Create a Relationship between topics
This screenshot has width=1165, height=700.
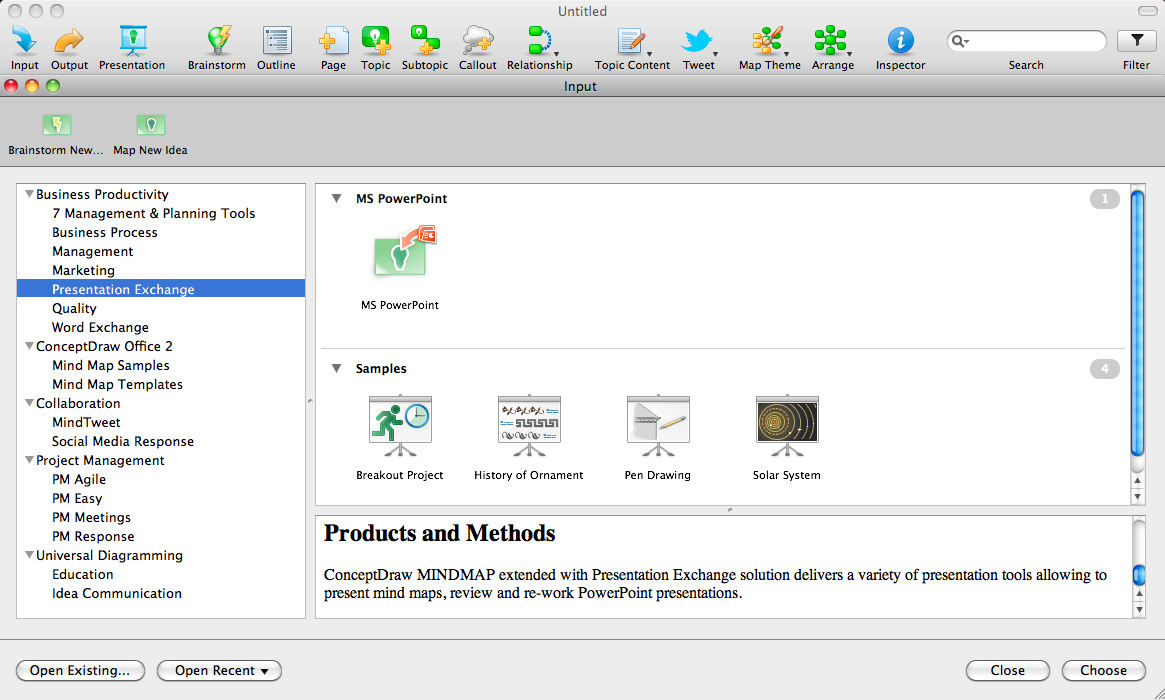pos(538,40)
